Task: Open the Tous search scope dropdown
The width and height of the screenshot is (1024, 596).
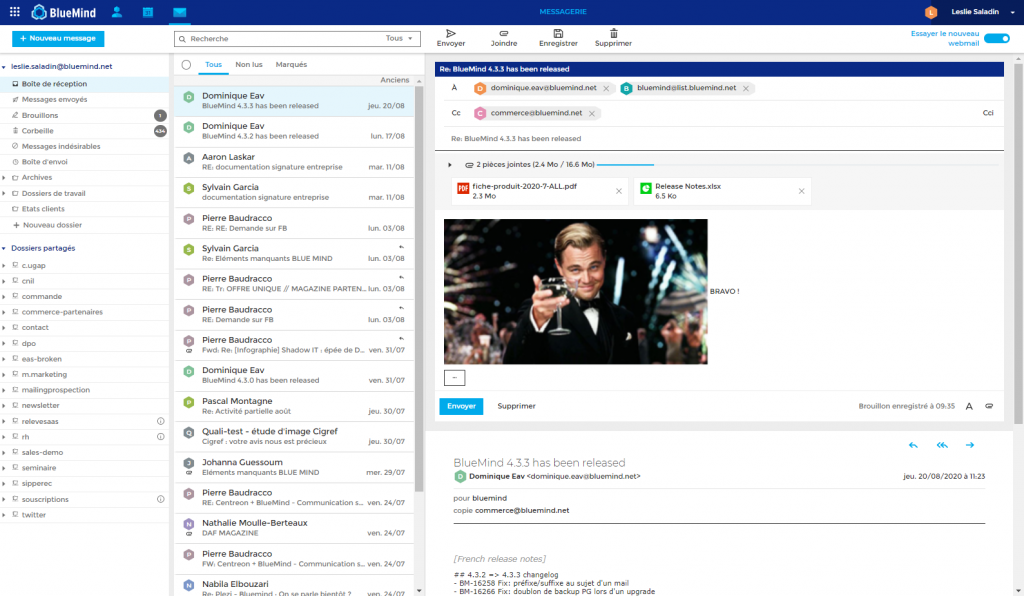Action: (x=399, y=38)
